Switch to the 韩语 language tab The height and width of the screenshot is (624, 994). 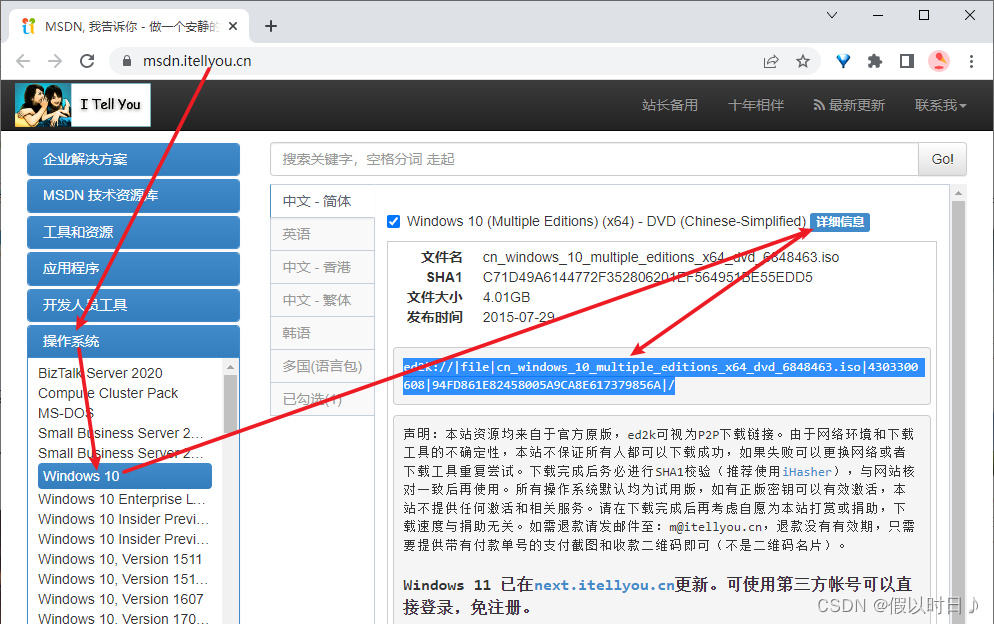323,333
